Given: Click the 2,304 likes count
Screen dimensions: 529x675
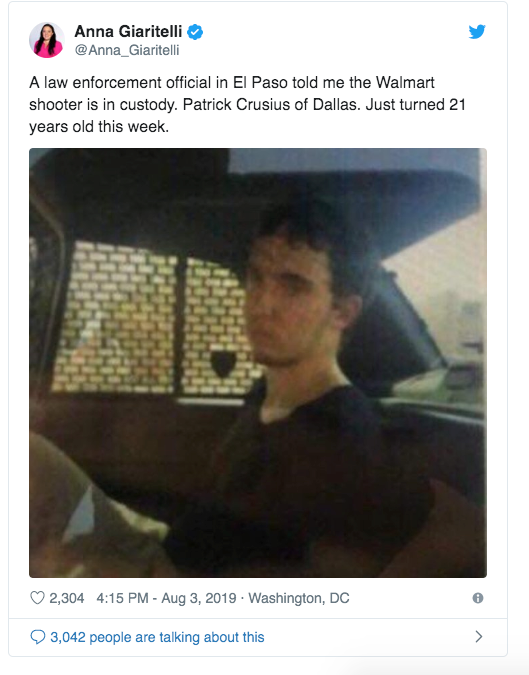Looking at the screenshot, I should click(67, 598).
